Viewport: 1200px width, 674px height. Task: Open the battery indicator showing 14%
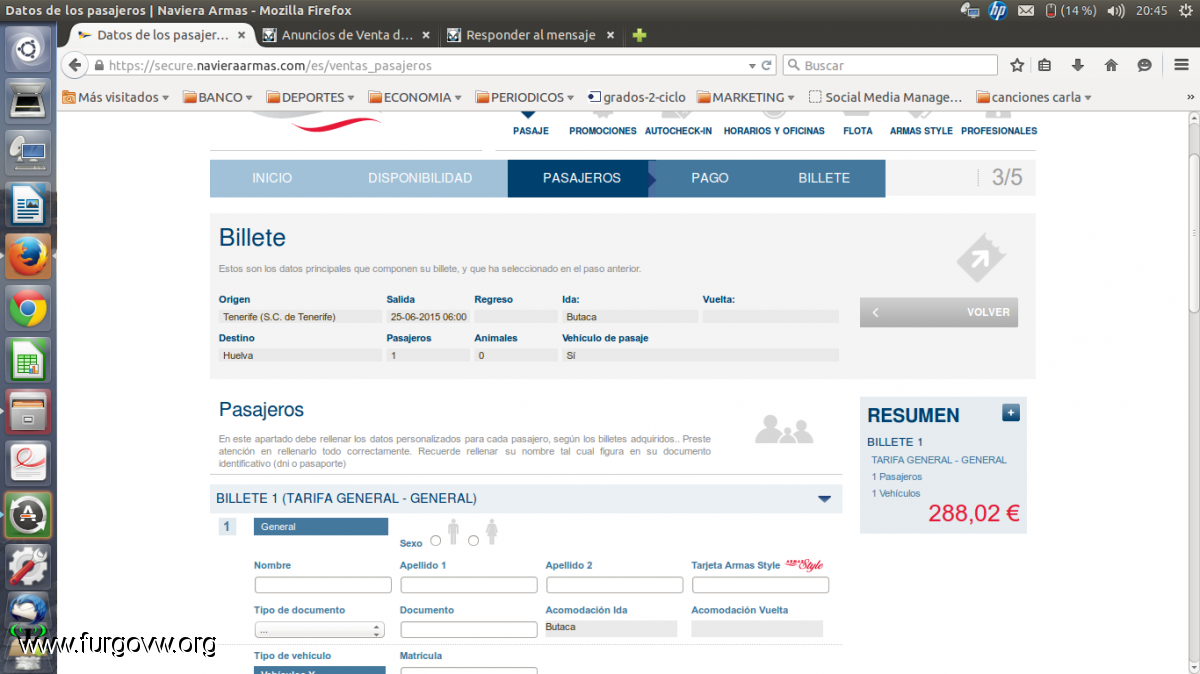click(x=1071, y=11)
